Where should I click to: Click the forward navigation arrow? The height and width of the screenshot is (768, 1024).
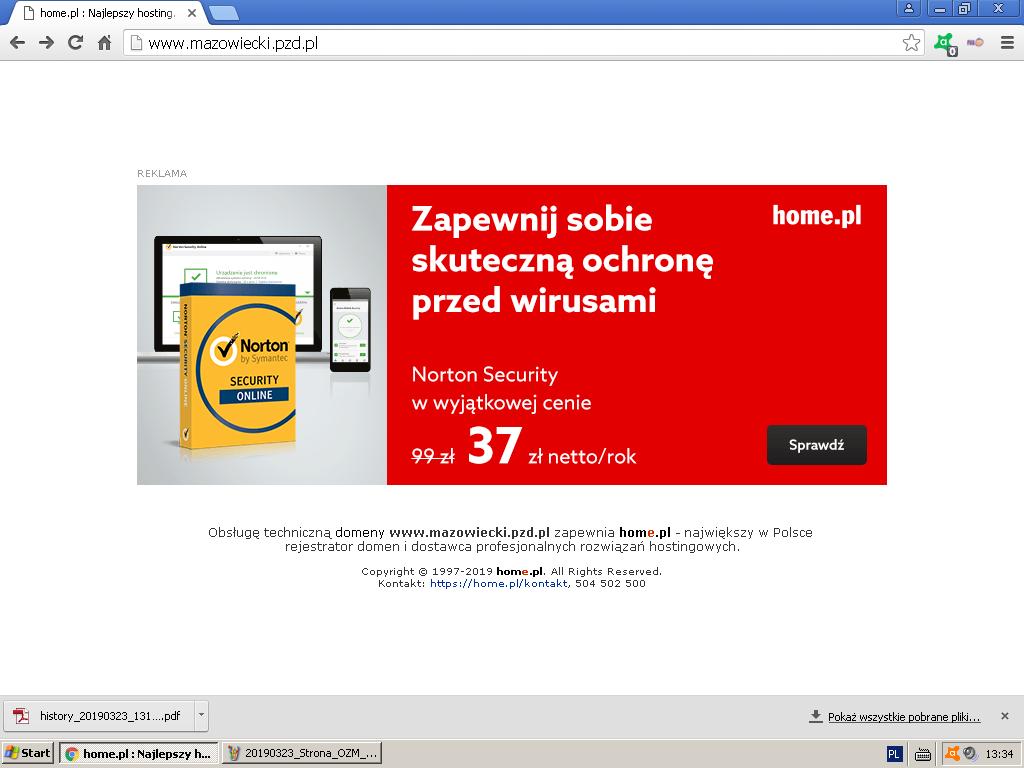pyautogui.click(x=46, y=43)
